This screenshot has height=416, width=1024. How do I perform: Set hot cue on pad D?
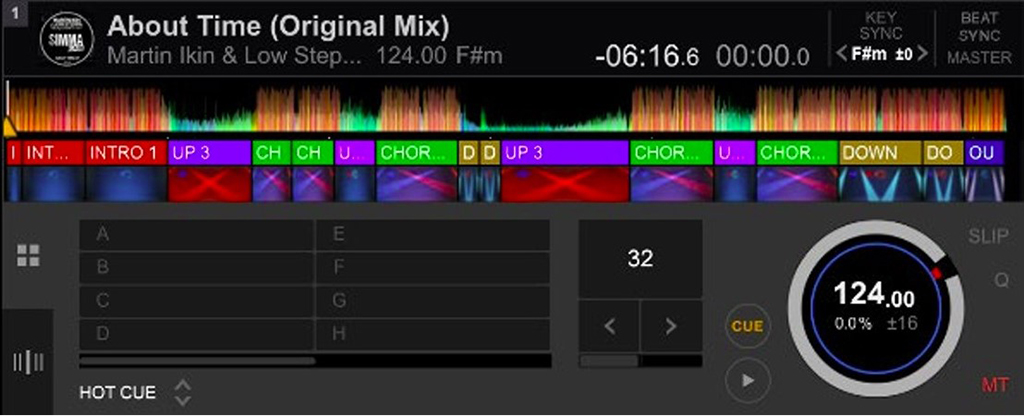(x=196, y=334)
